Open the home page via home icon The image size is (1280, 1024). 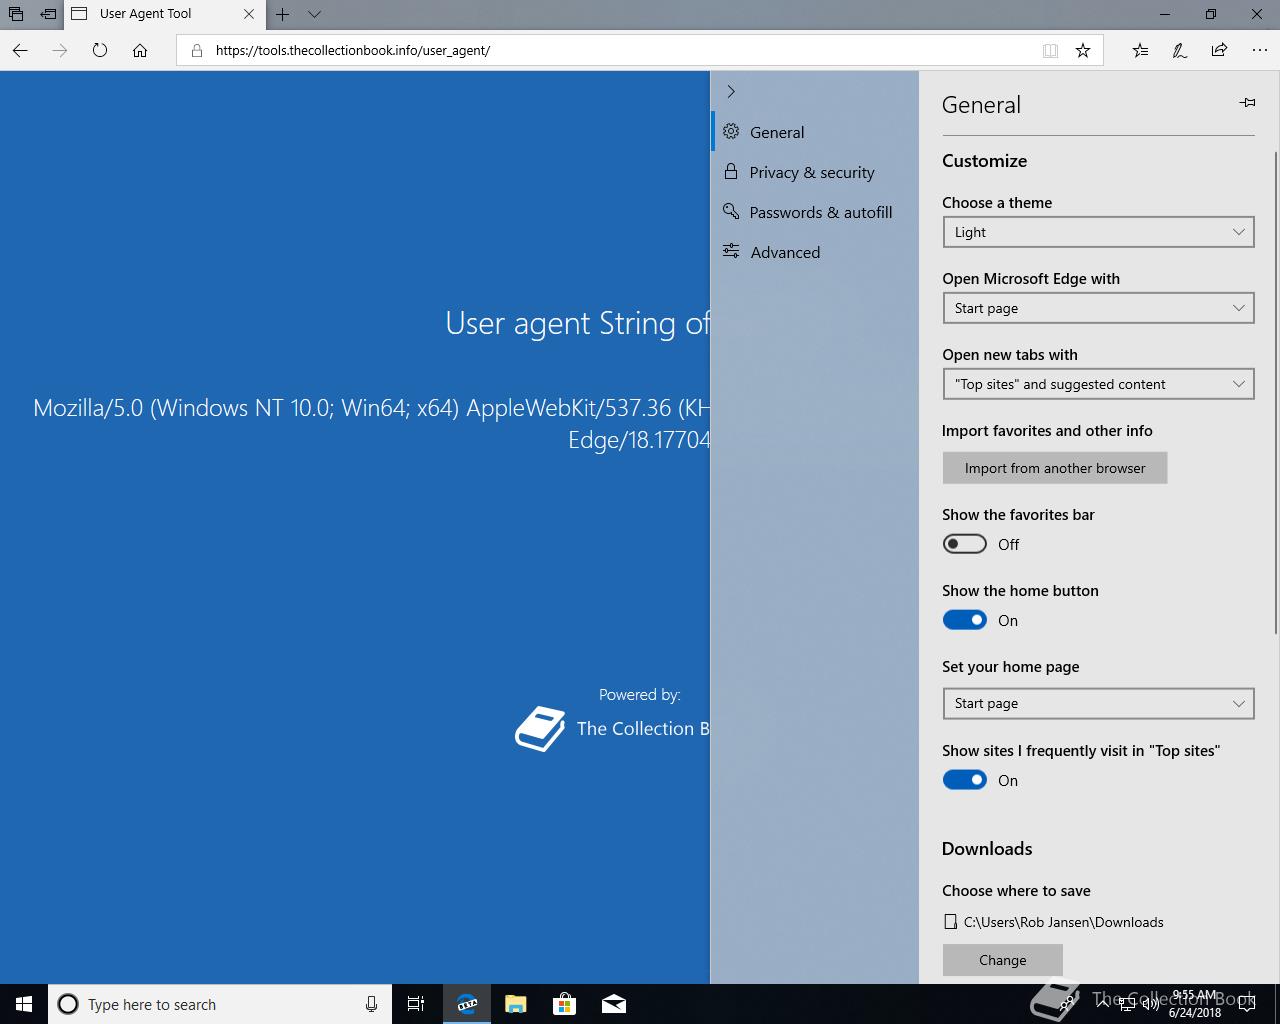(140, 50)
